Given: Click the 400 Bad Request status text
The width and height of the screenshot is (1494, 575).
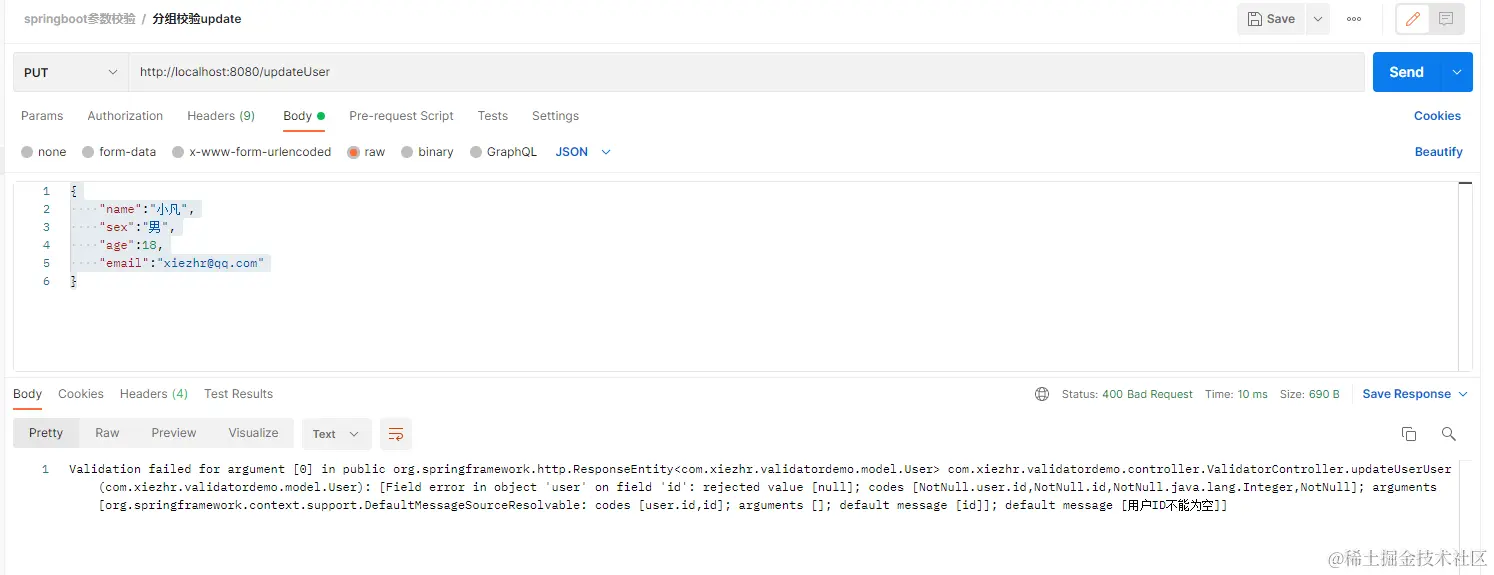Looking at the screenshot, I should [1147, 394].
